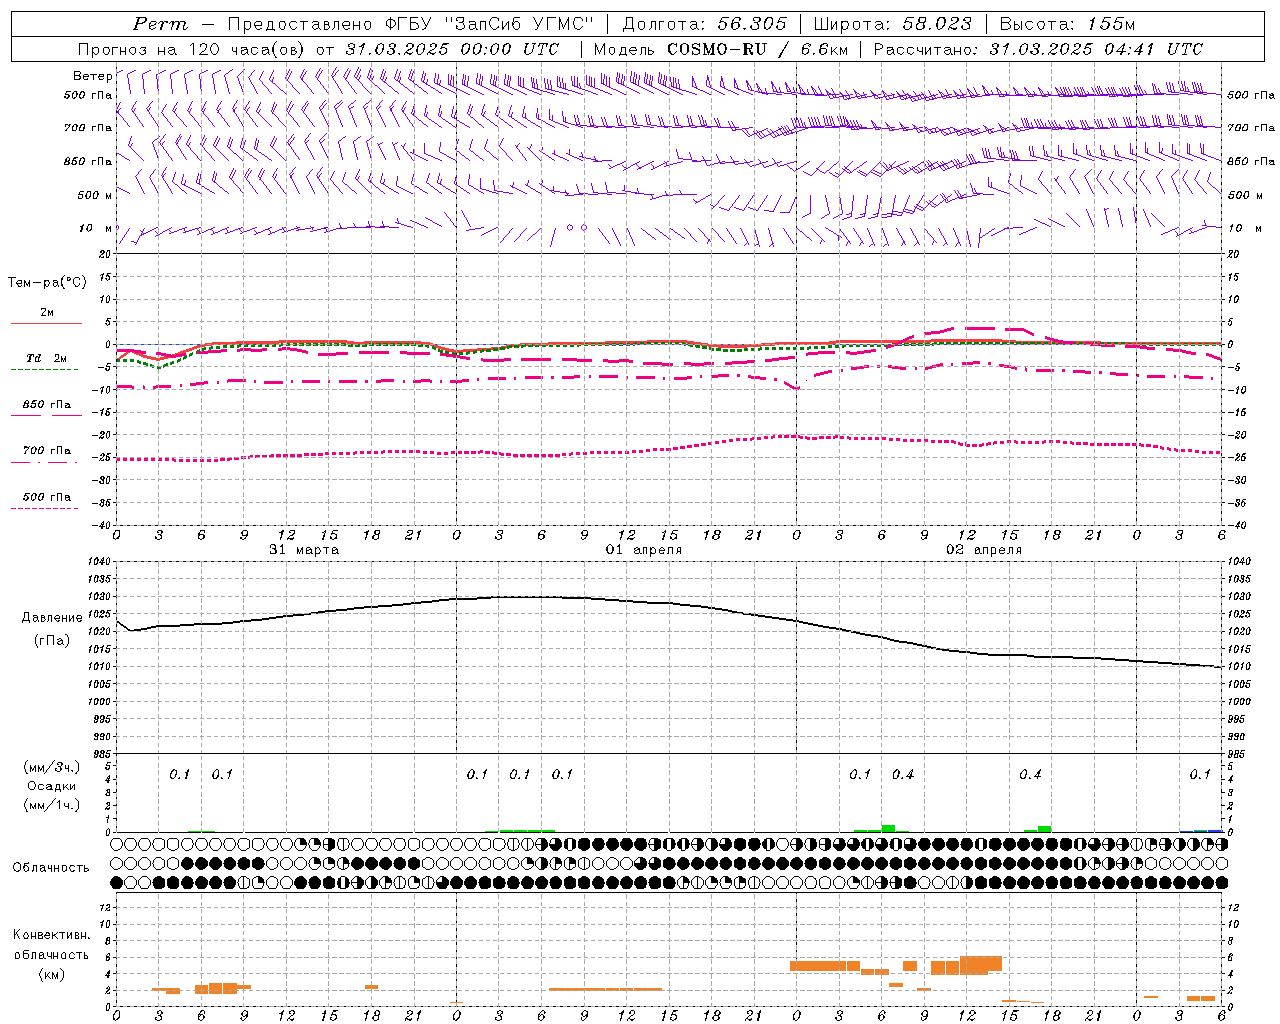Click the "02 апреля" date label
Screen dimensions: 1280x1024
(x=984, y=550)
